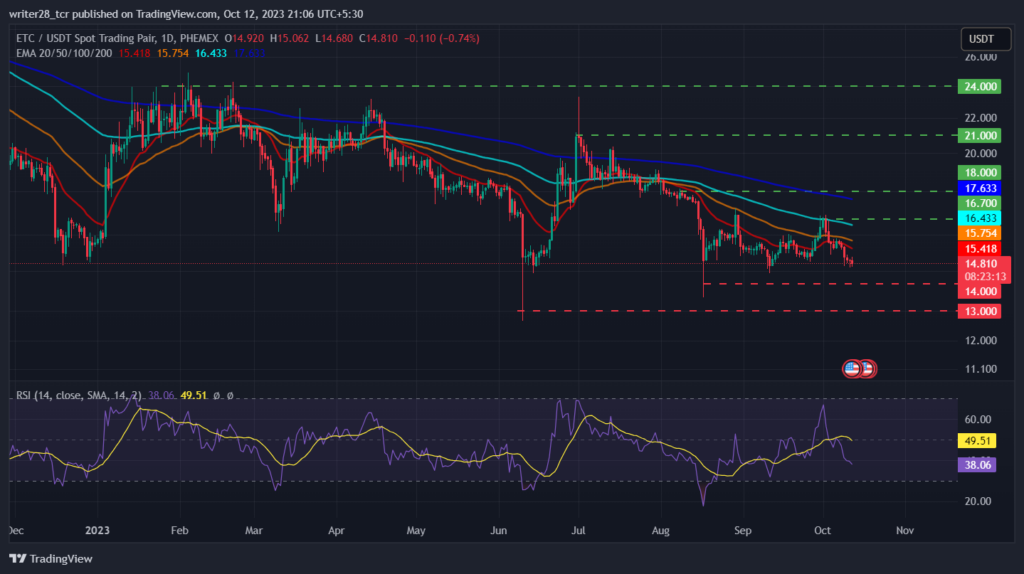Click the first US flag economic event icon
The width and height of the screenshot is (1024, 574).
point(852,369)
